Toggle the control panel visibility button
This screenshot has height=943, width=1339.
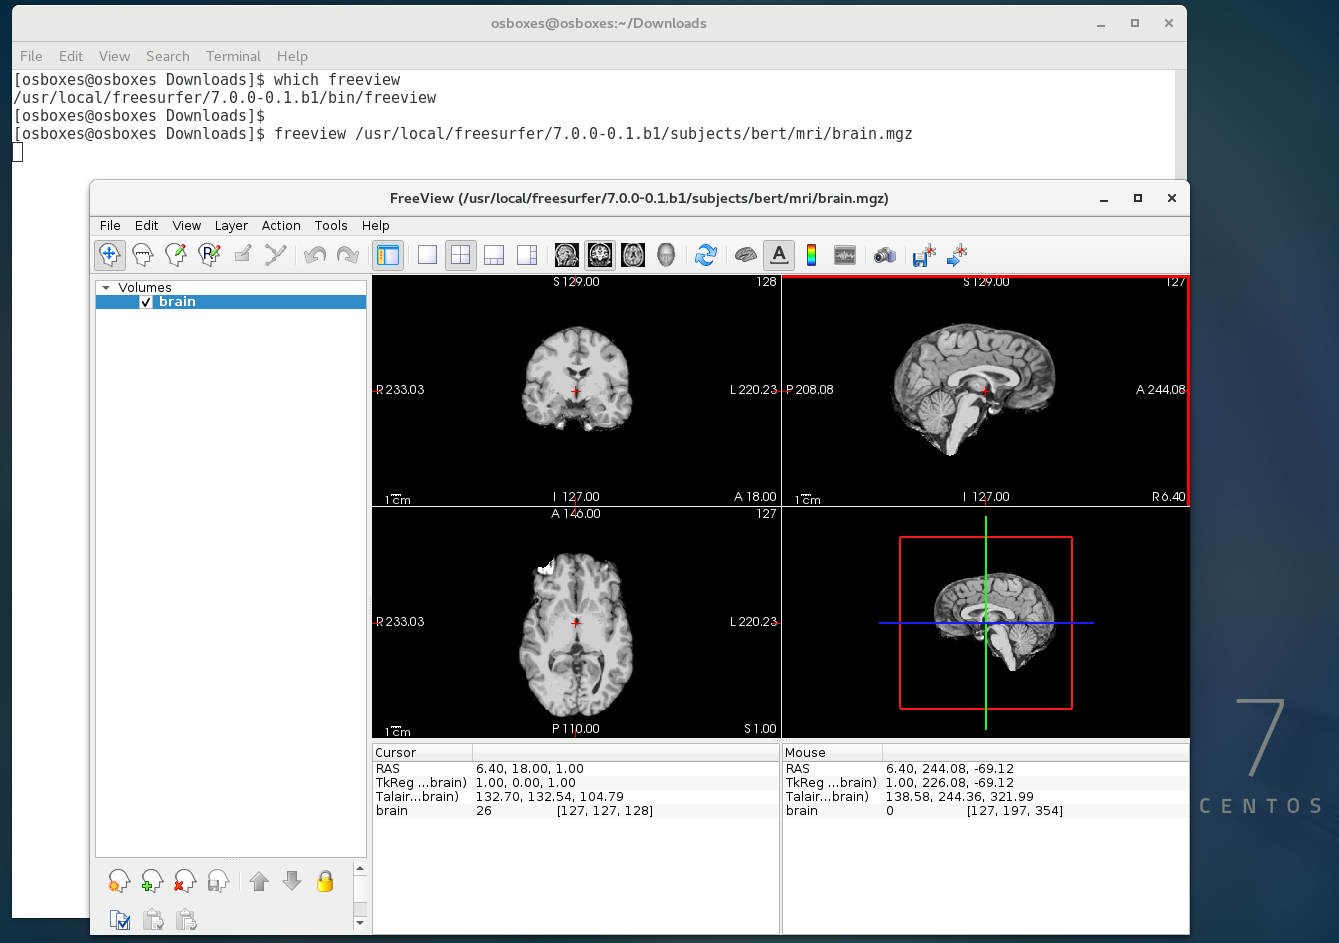387,255
